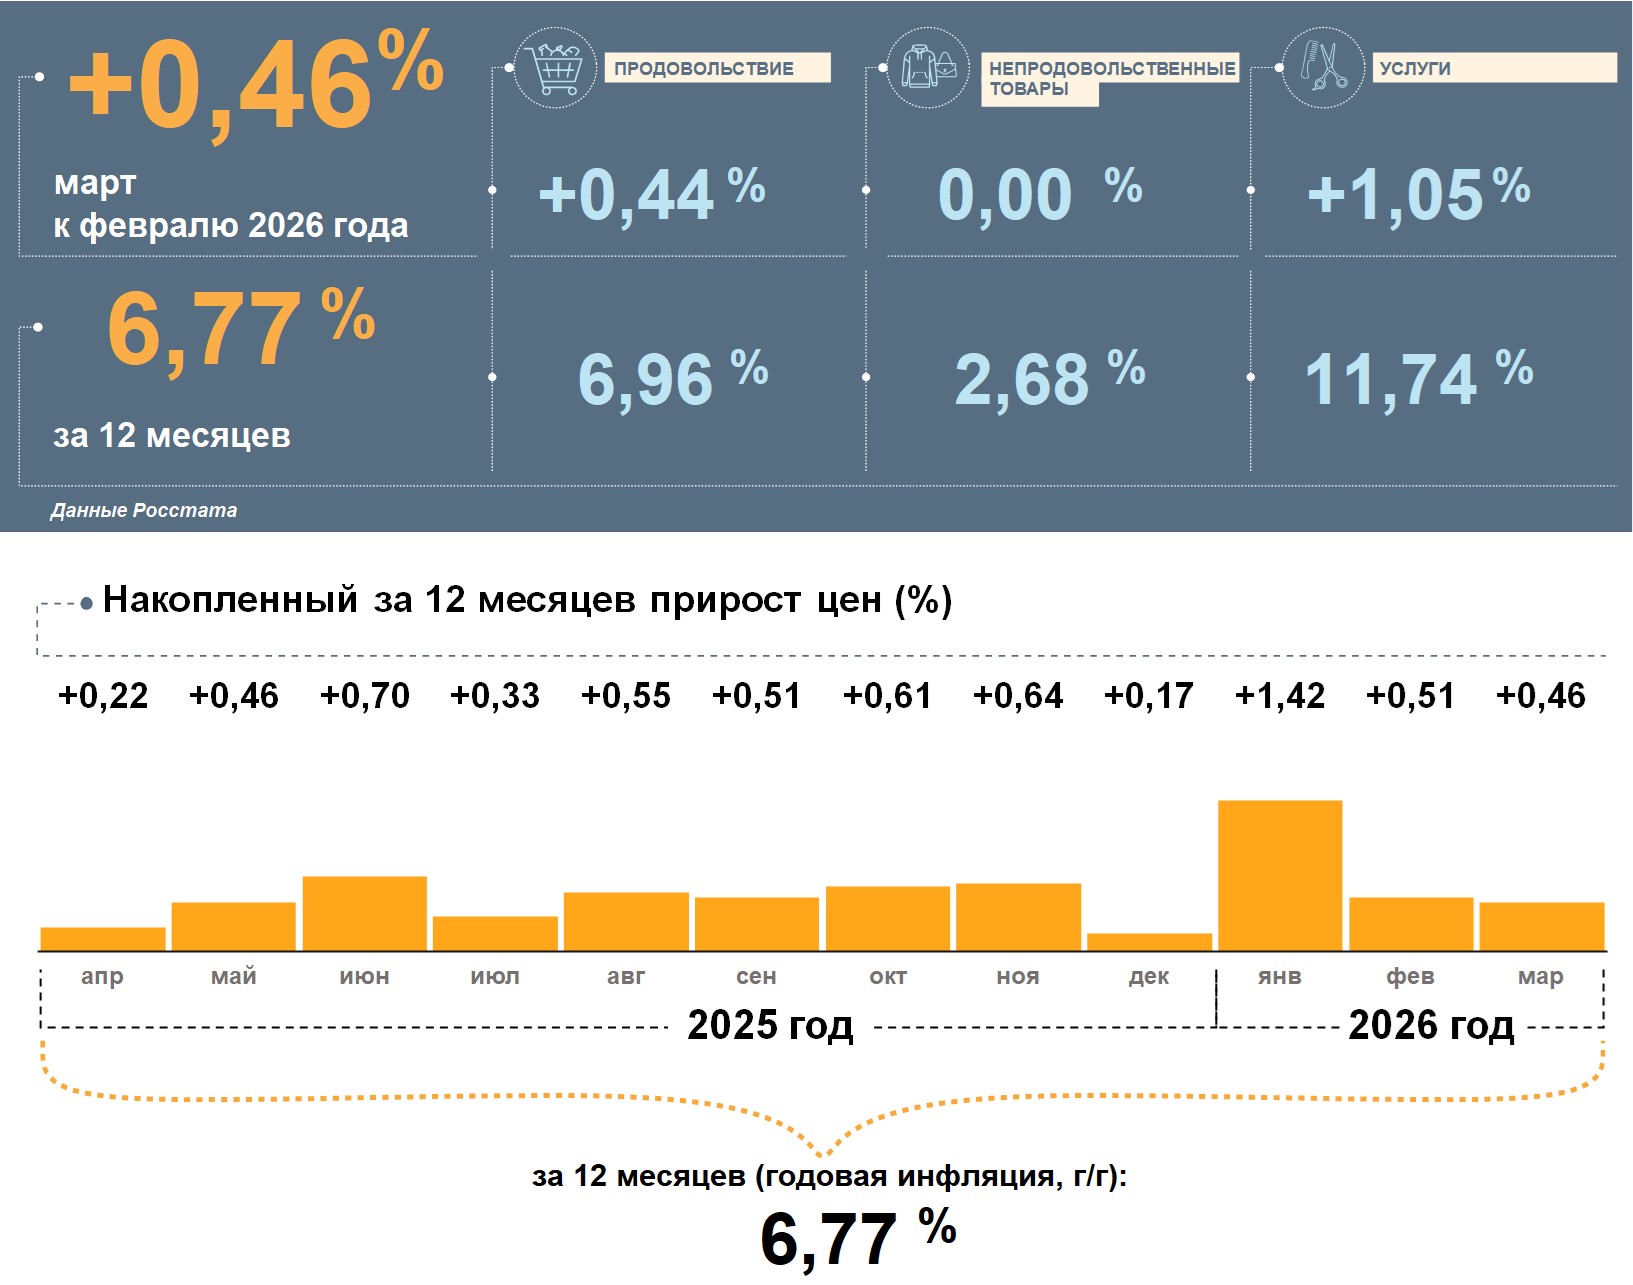Click the large +0,46% headline figure
Screen dimensions: 1633x1285
click(x=255, y=85)
